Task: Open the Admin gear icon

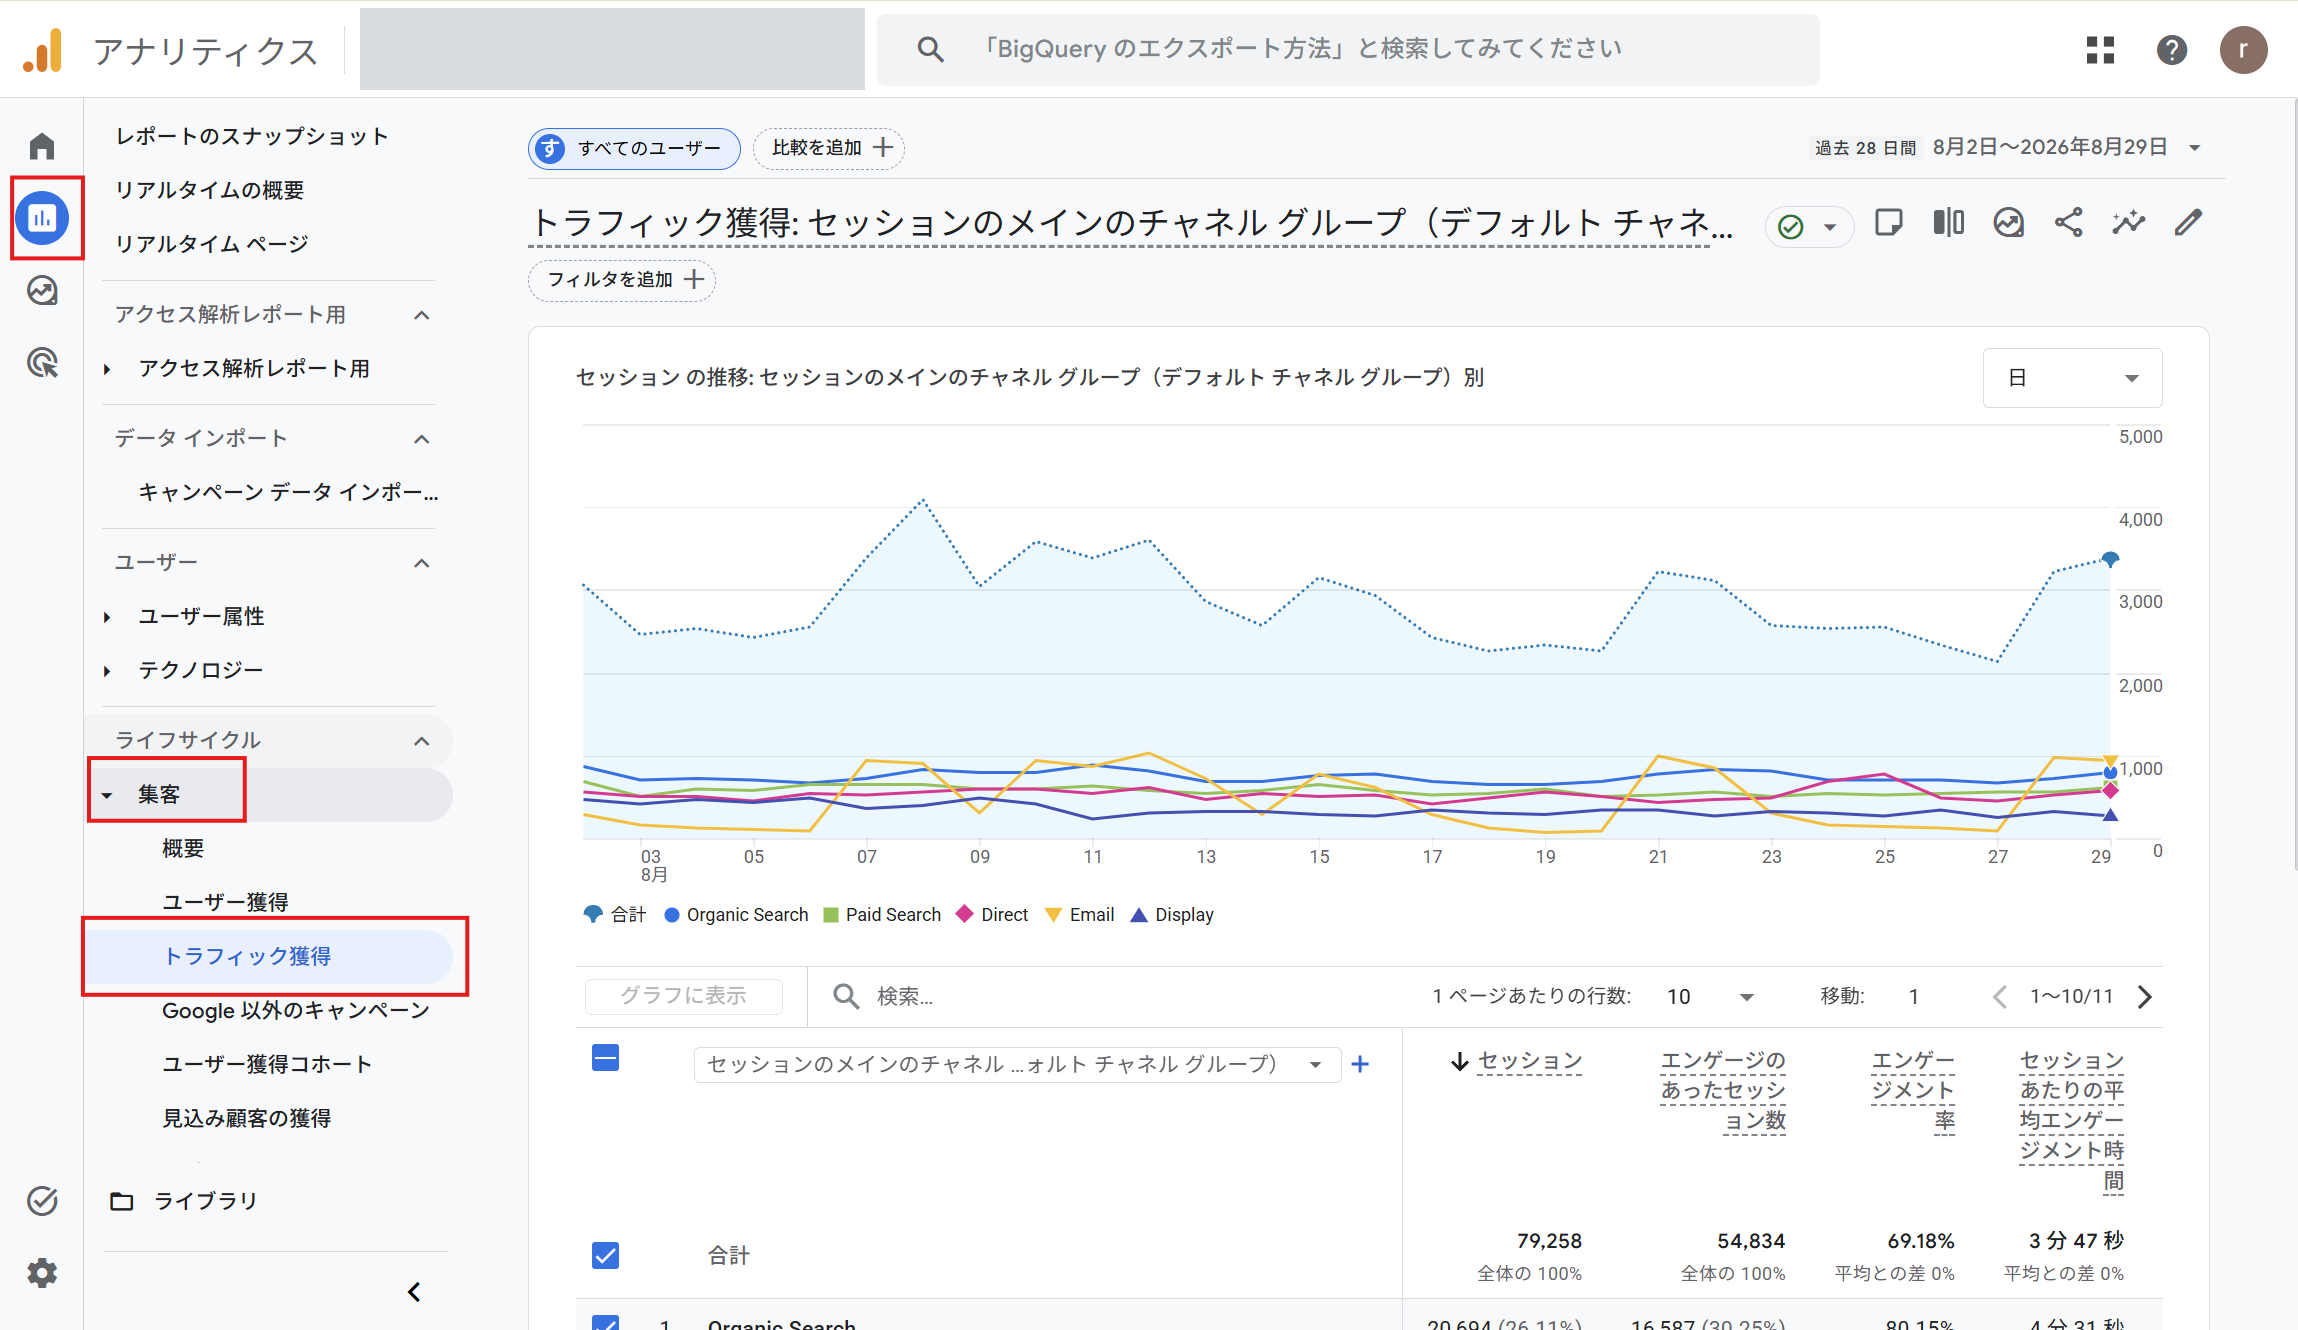Action: tap(42, 1273)
